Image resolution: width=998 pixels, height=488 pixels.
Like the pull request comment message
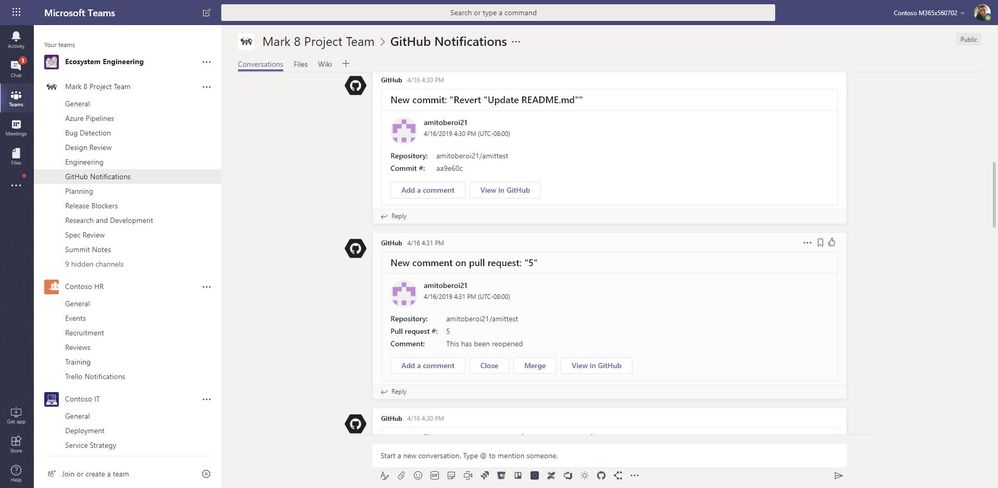coord(832,242)
